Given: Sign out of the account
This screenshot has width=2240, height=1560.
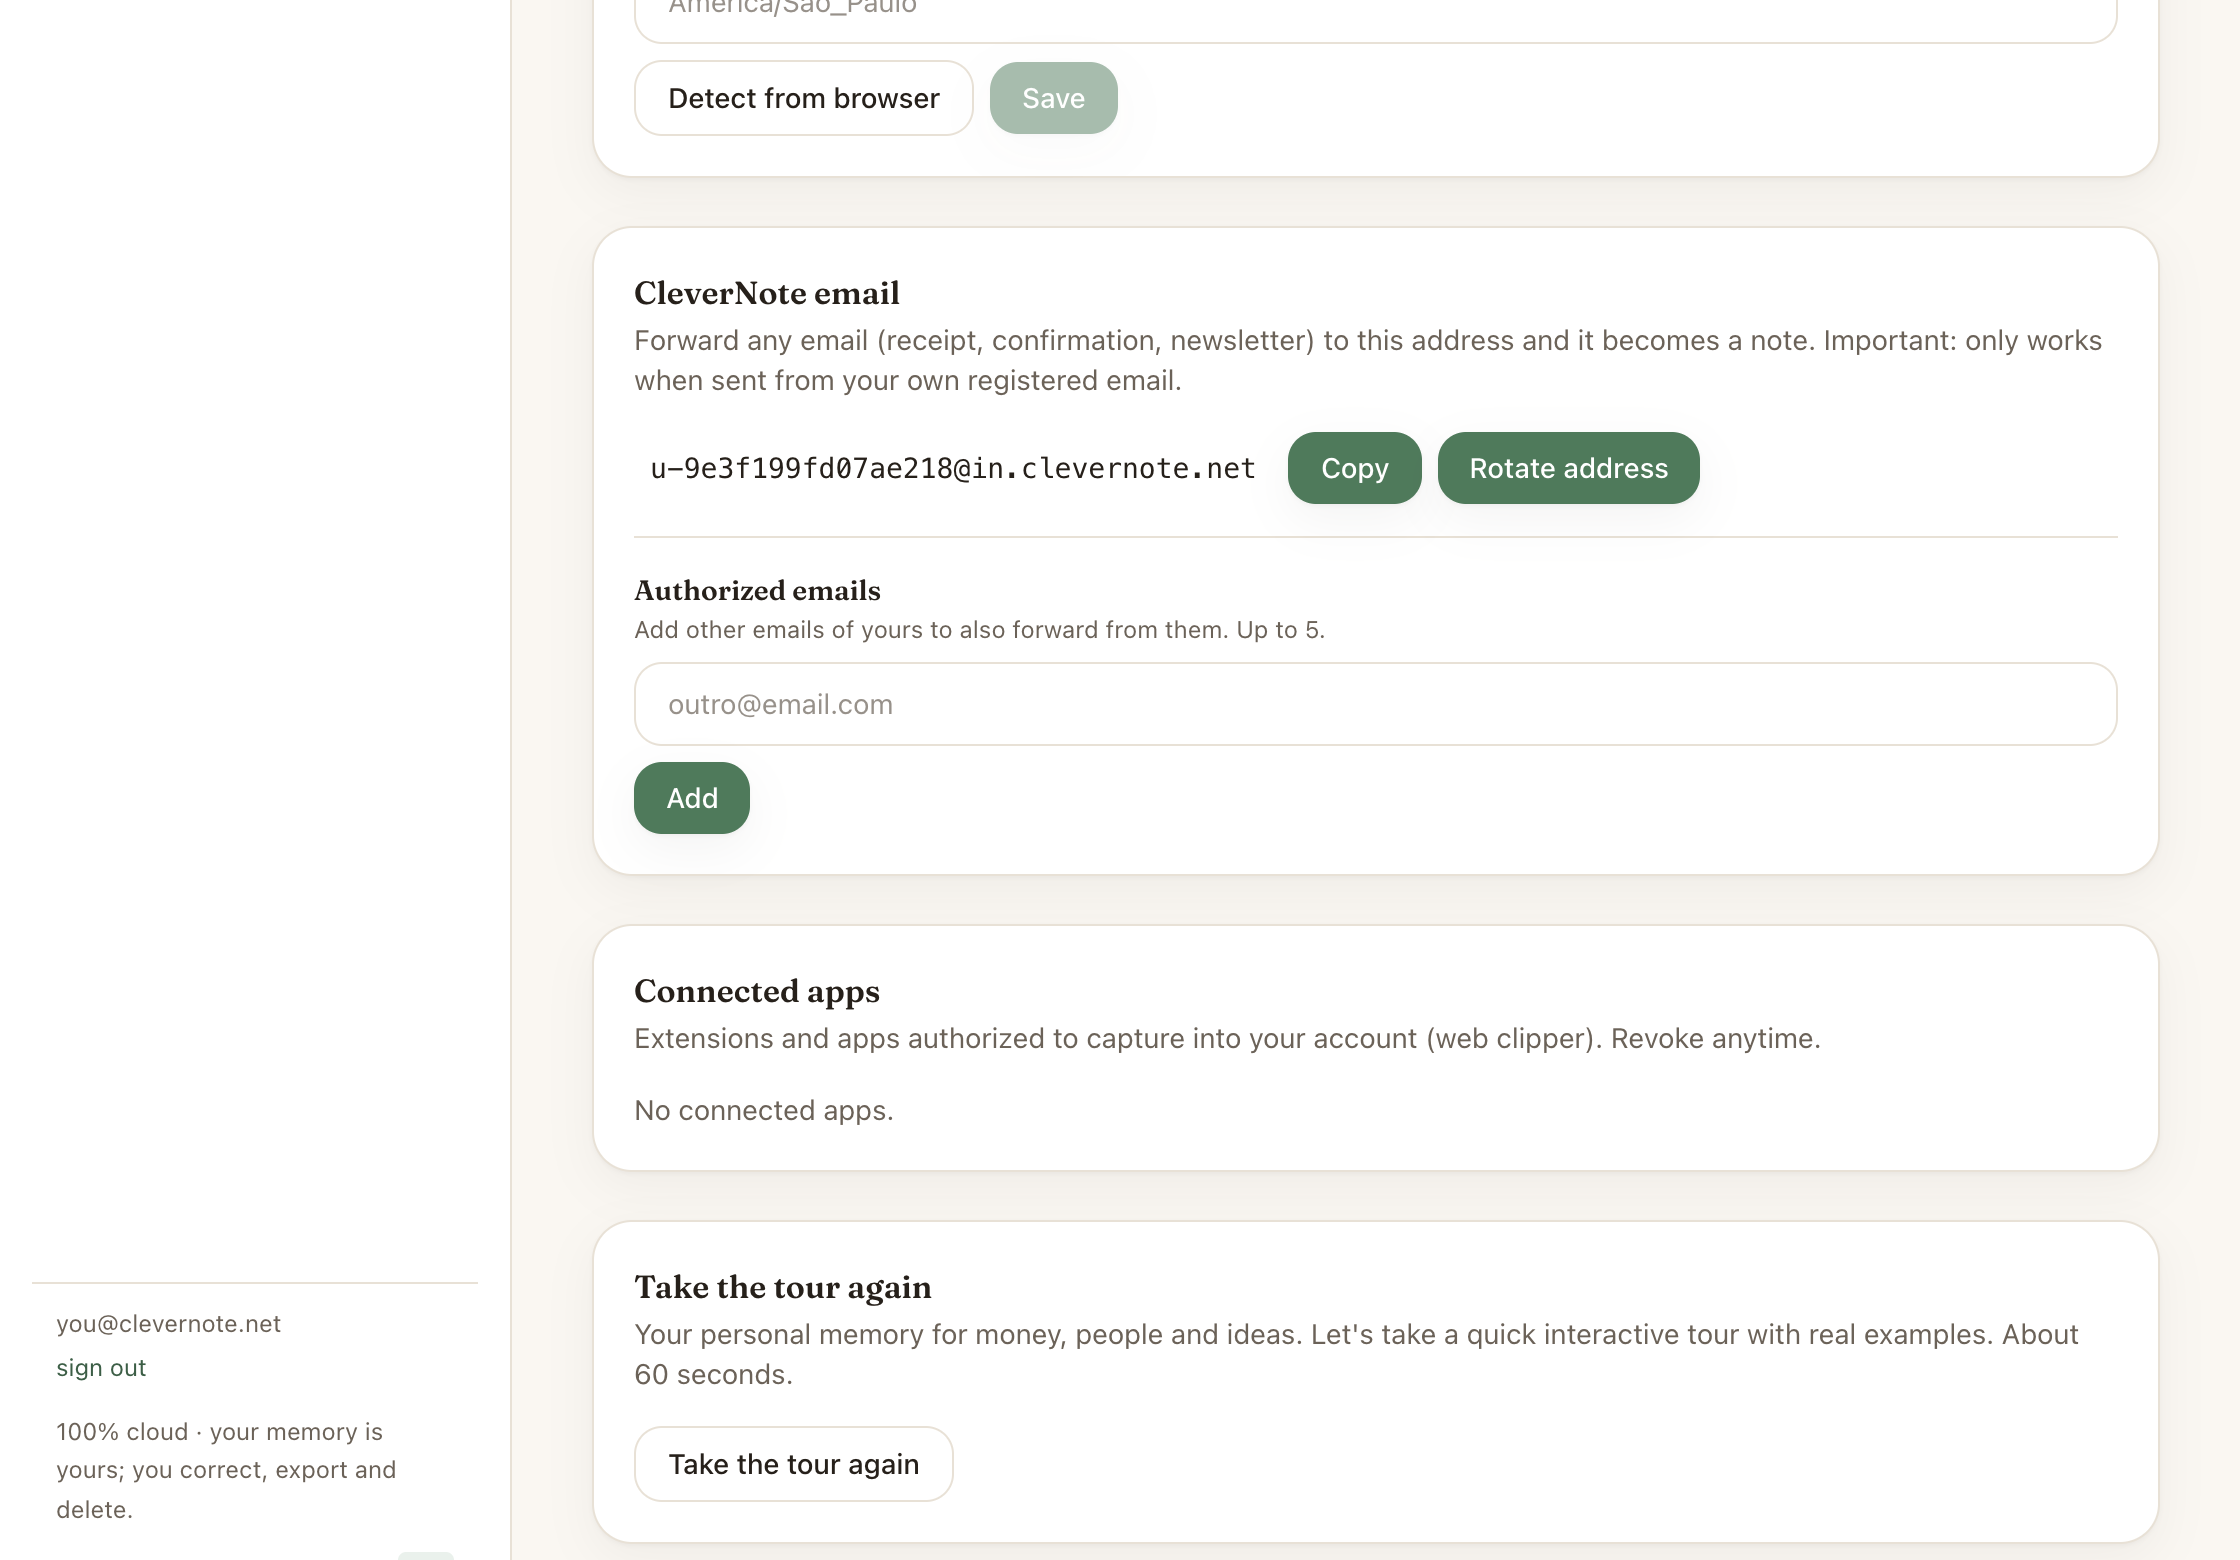Looking at the screenshot, I should coord(101,1367).
